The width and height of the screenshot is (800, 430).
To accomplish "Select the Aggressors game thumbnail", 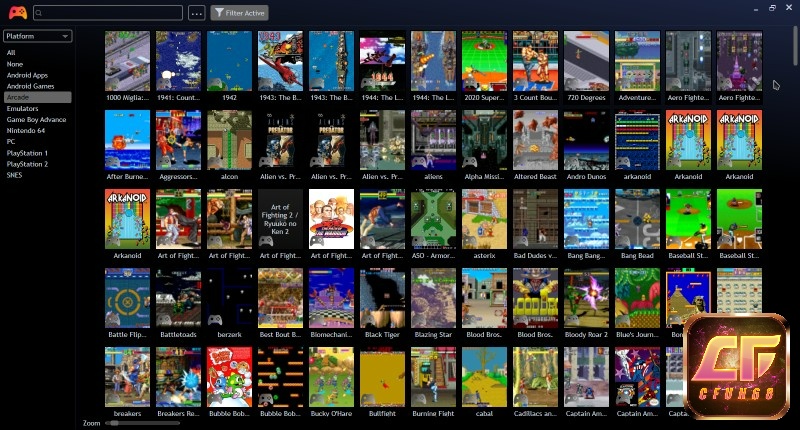I will (179, 140).
